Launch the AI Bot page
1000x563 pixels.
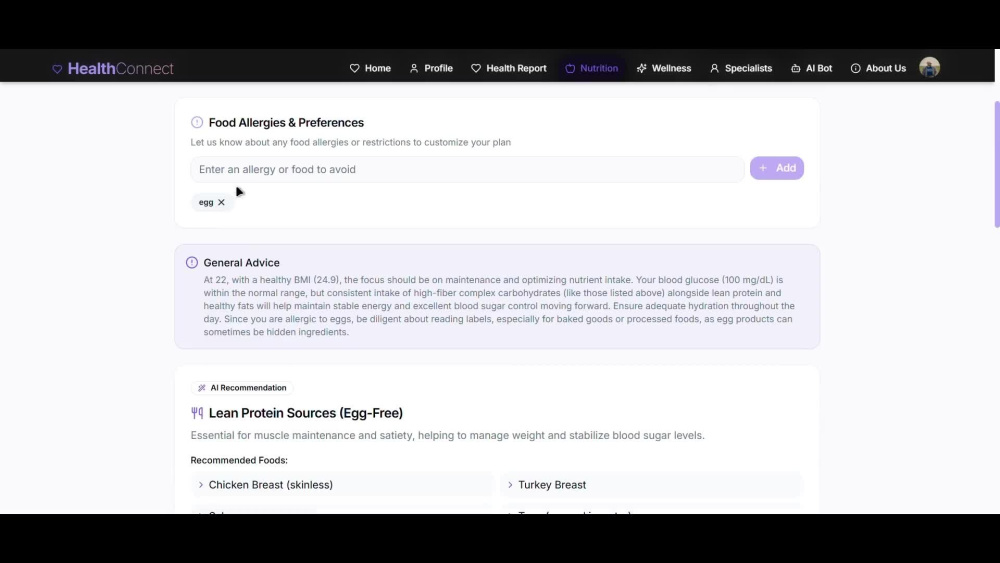(811, 68)
